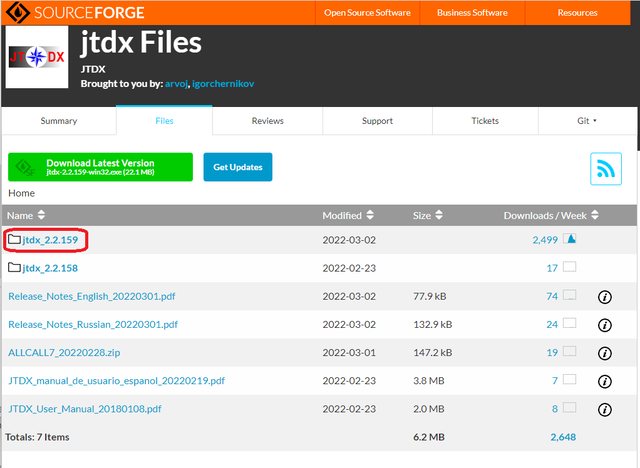Viewport: 640px width, 468px height.
Task: Click the SourceForge diamond logo icon
Action: pos(18,12)
